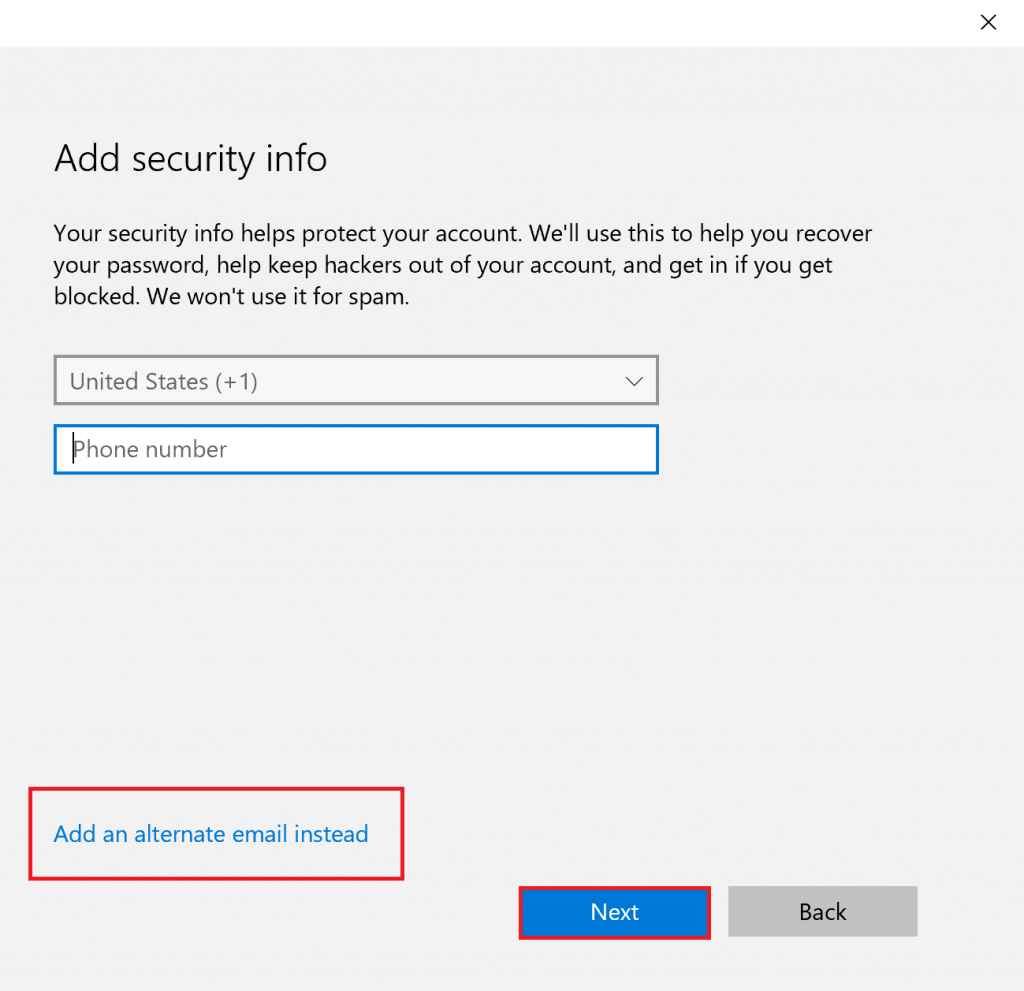Close the Add security info dialog
This screenshot has width=1024, height=991.
click(x=988, y=22)
